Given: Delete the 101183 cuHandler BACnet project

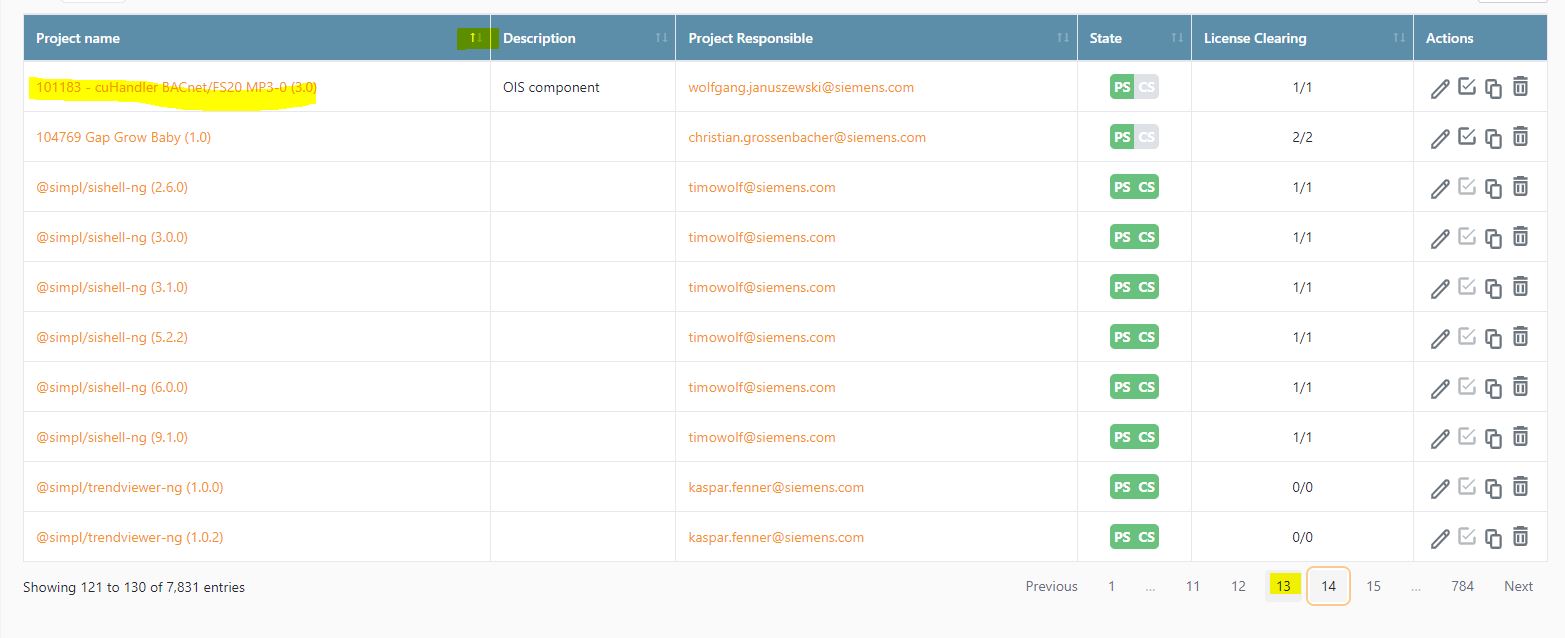Looking at the screenshot, I should click(x=1521, y=87).
